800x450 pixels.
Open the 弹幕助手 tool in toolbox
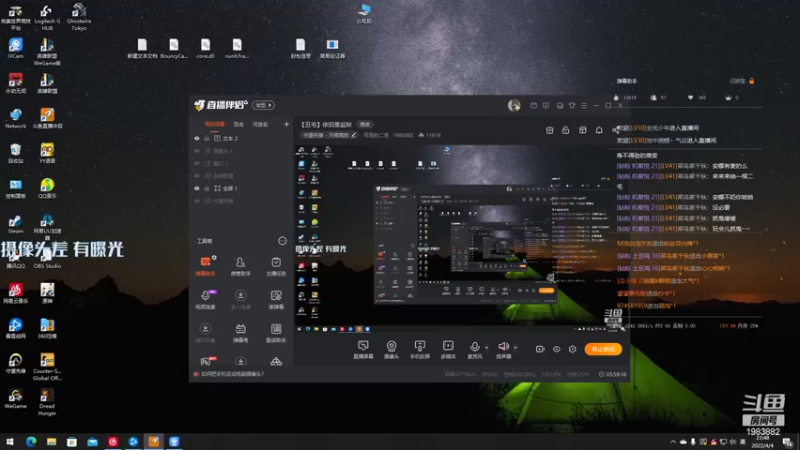[205, 266]
